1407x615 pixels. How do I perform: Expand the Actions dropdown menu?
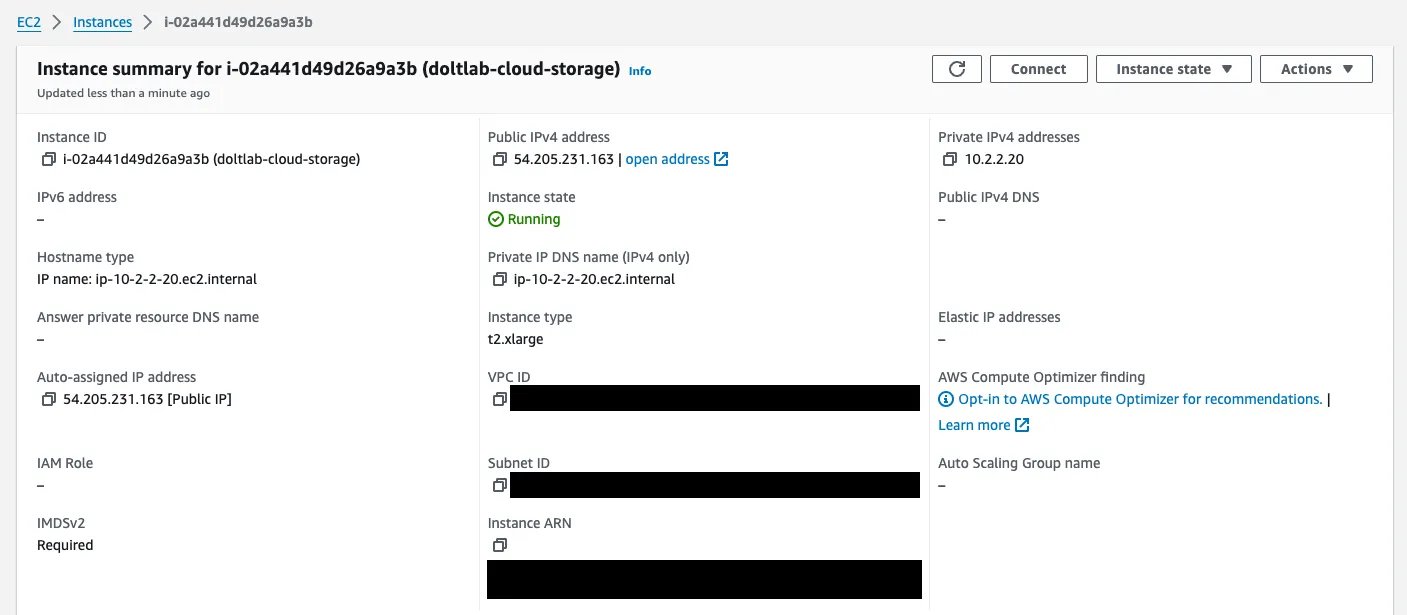(x=1316, y=69)
